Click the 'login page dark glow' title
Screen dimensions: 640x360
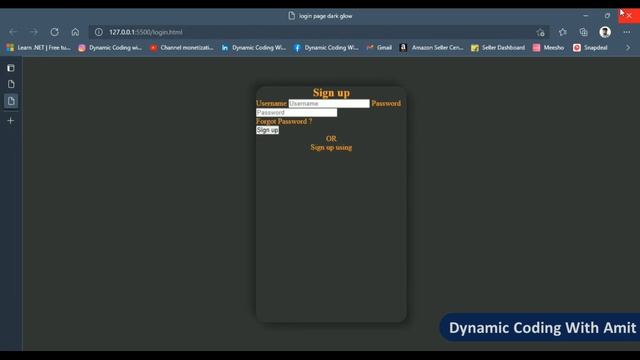(325, 16)
